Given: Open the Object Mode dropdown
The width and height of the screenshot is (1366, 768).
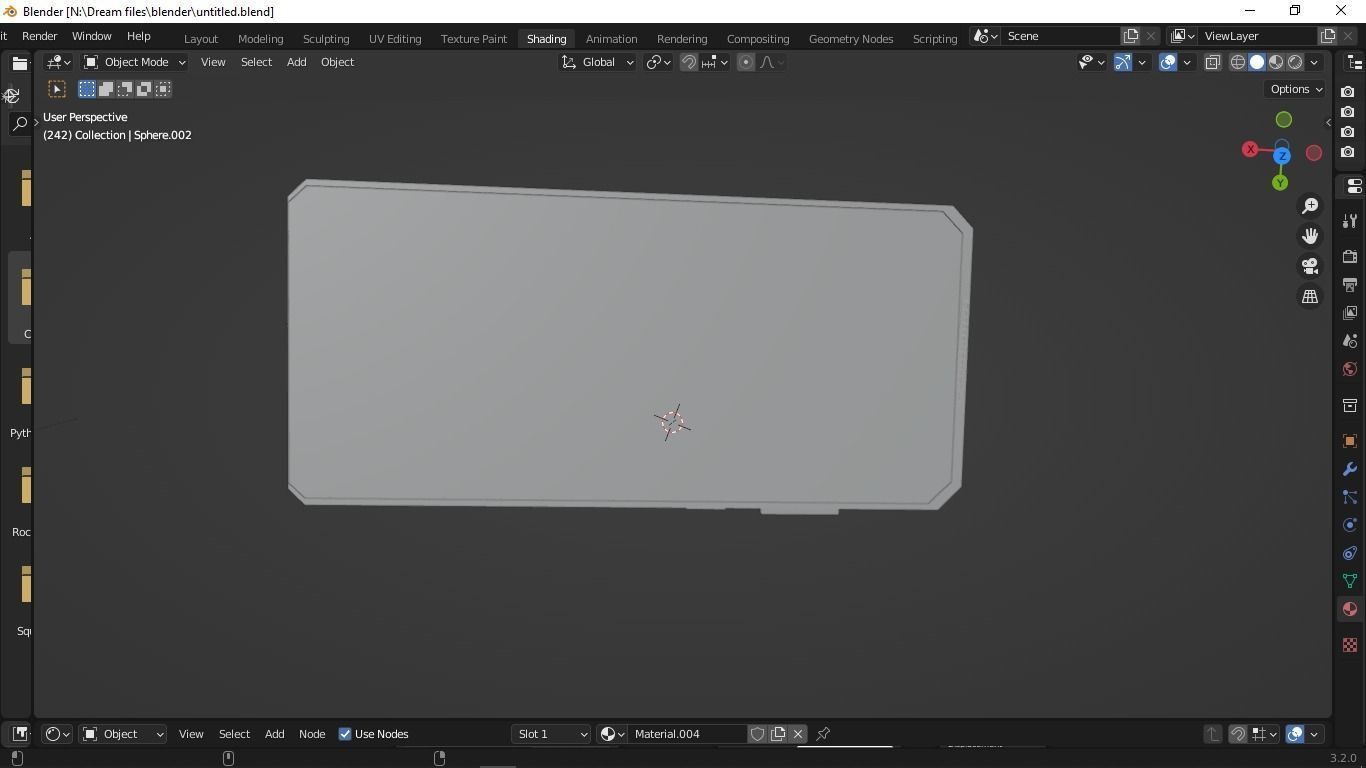Looking at the screenshot, I should pos(135,62).
